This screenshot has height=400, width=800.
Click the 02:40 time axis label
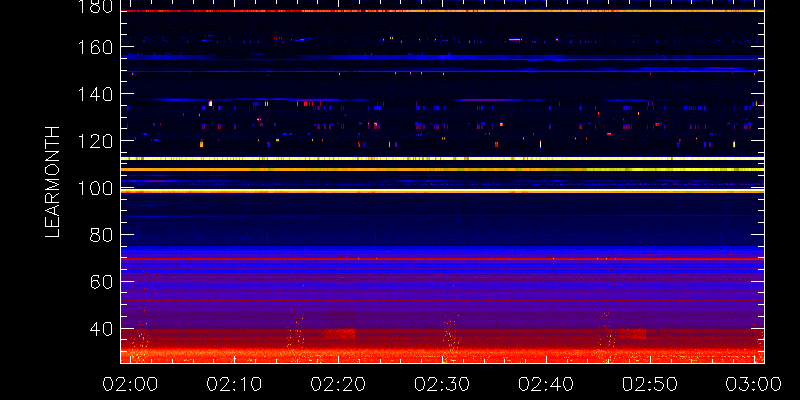(x=546, y=384)
